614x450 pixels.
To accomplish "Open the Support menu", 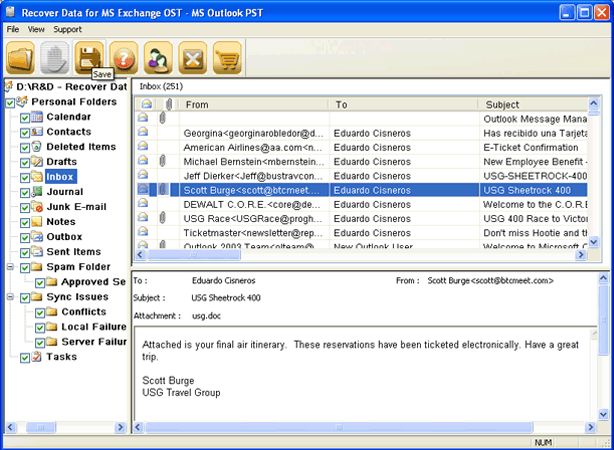I will (67, 29).
